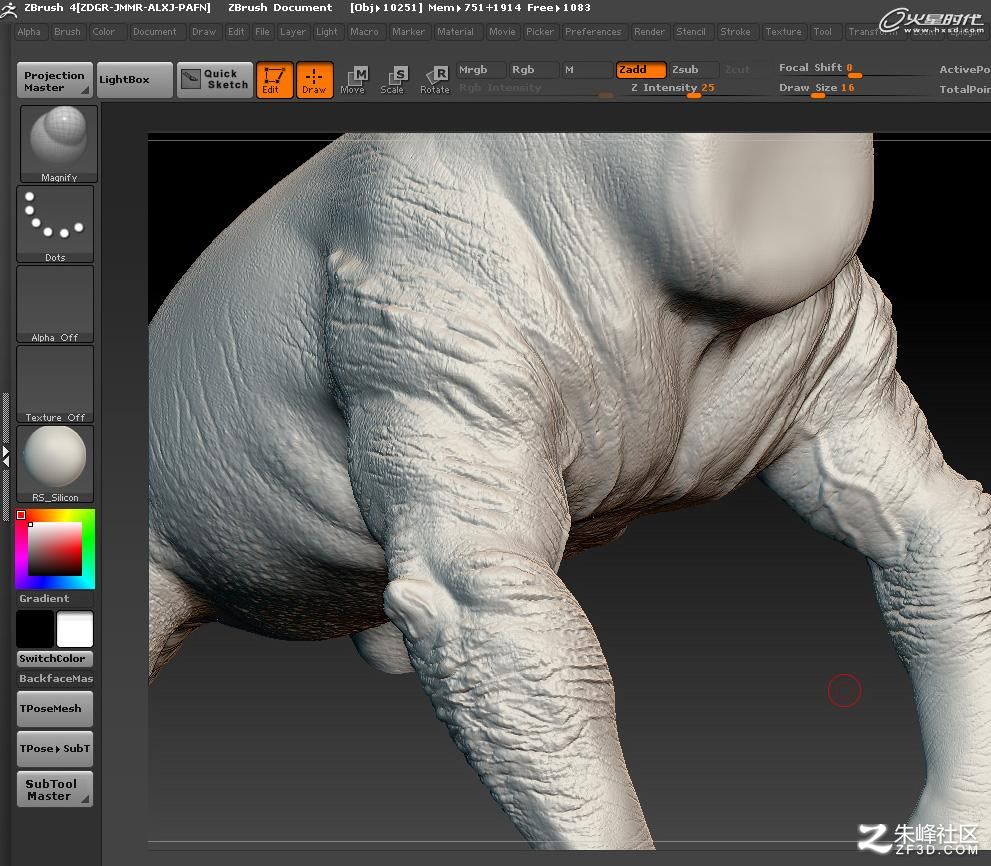Open the Tool menu
The image size is (991, 866).
(x=823, y=32)
